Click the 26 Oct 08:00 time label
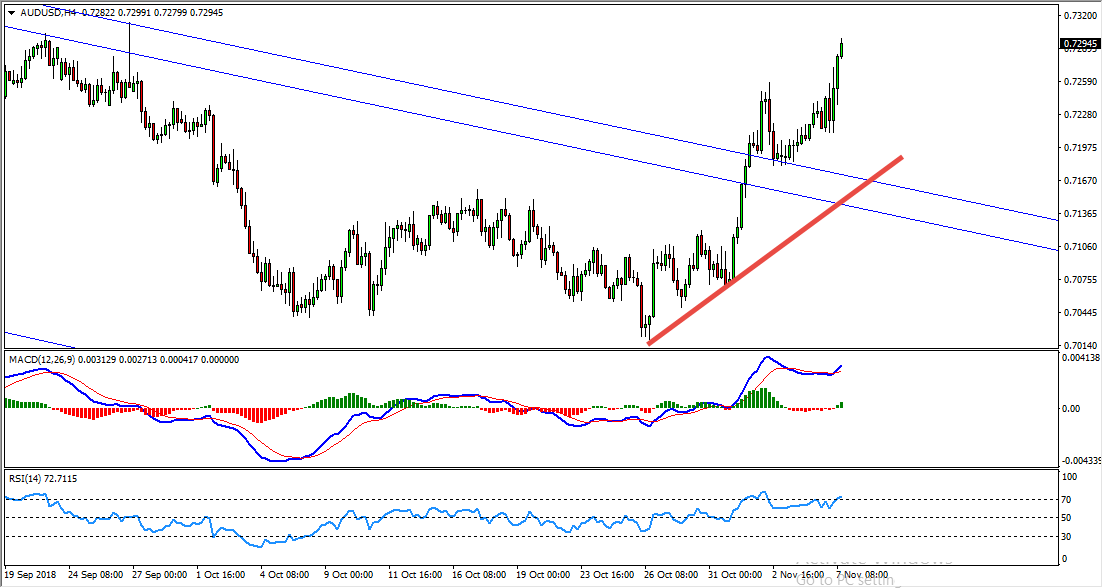Image resolution: width=1103 pixels, height=588 pixels. point(670,575)
